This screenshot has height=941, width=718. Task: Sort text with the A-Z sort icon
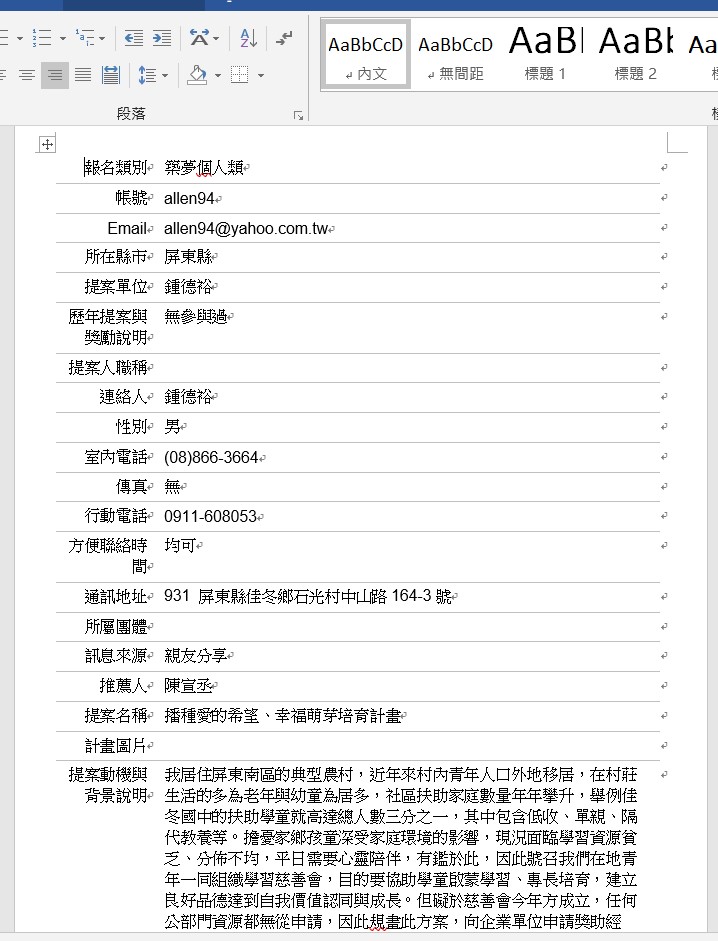(249, 38)
